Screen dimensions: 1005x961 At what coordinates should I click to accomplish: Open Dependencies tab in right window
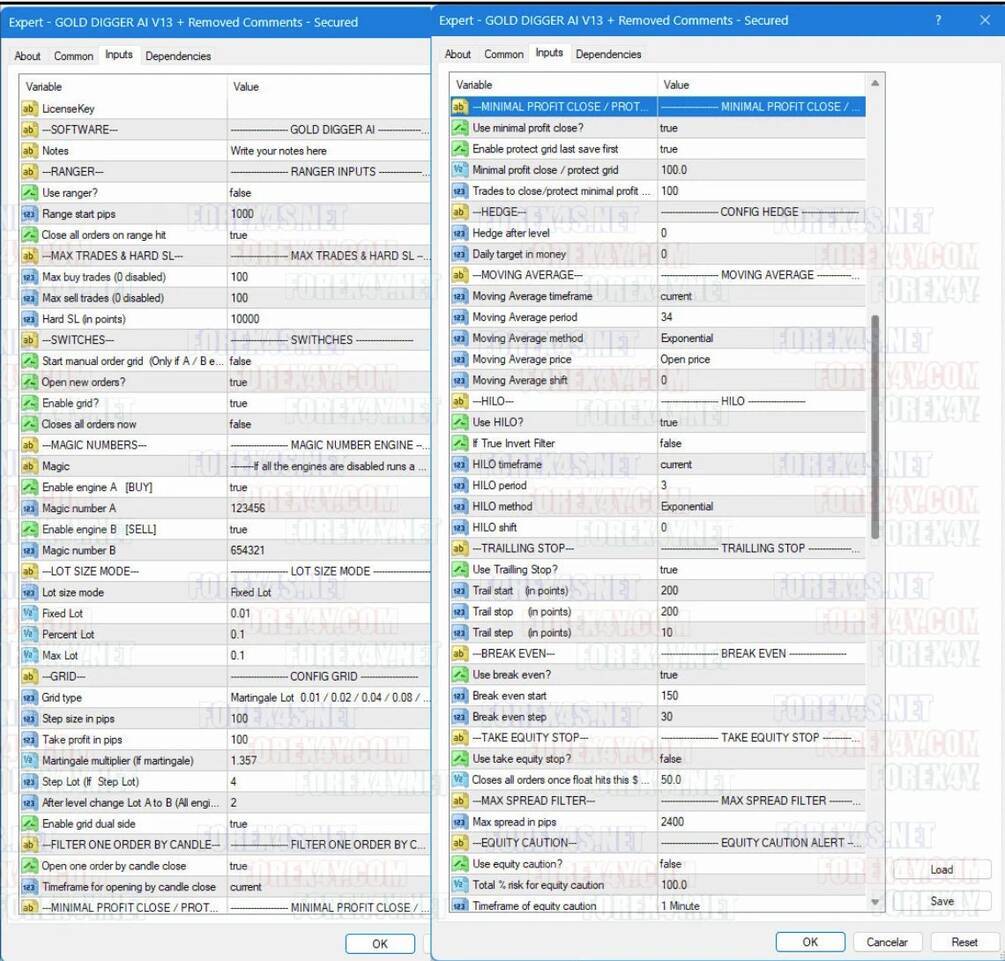pos(608,54)
